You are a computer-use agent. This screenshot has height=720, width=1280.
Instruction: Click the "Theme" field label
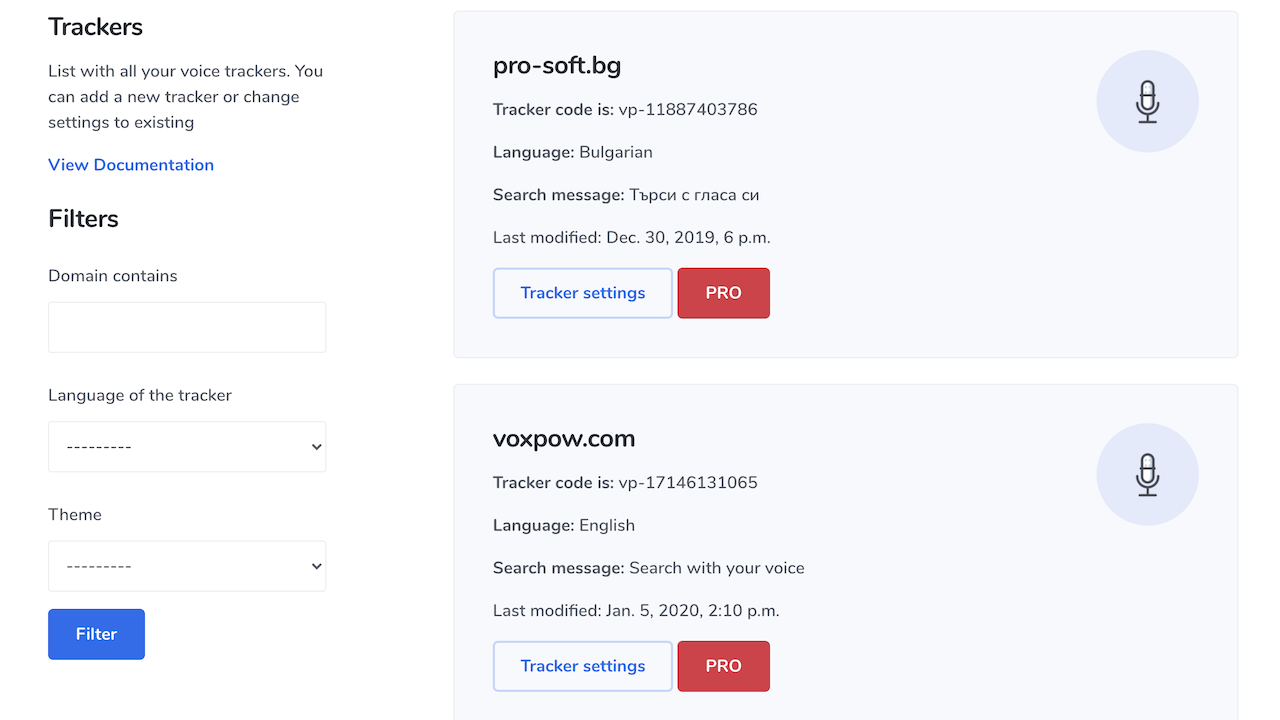(75, 515)
